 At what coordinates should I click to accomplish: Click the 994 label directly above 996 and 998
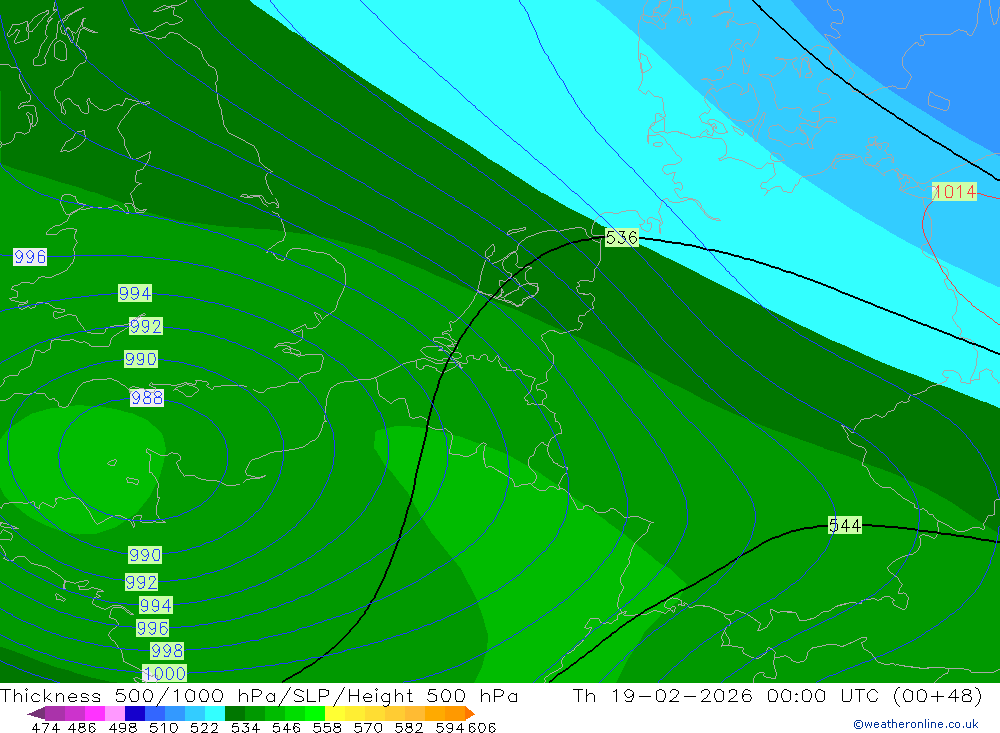[x=156, y=605]
